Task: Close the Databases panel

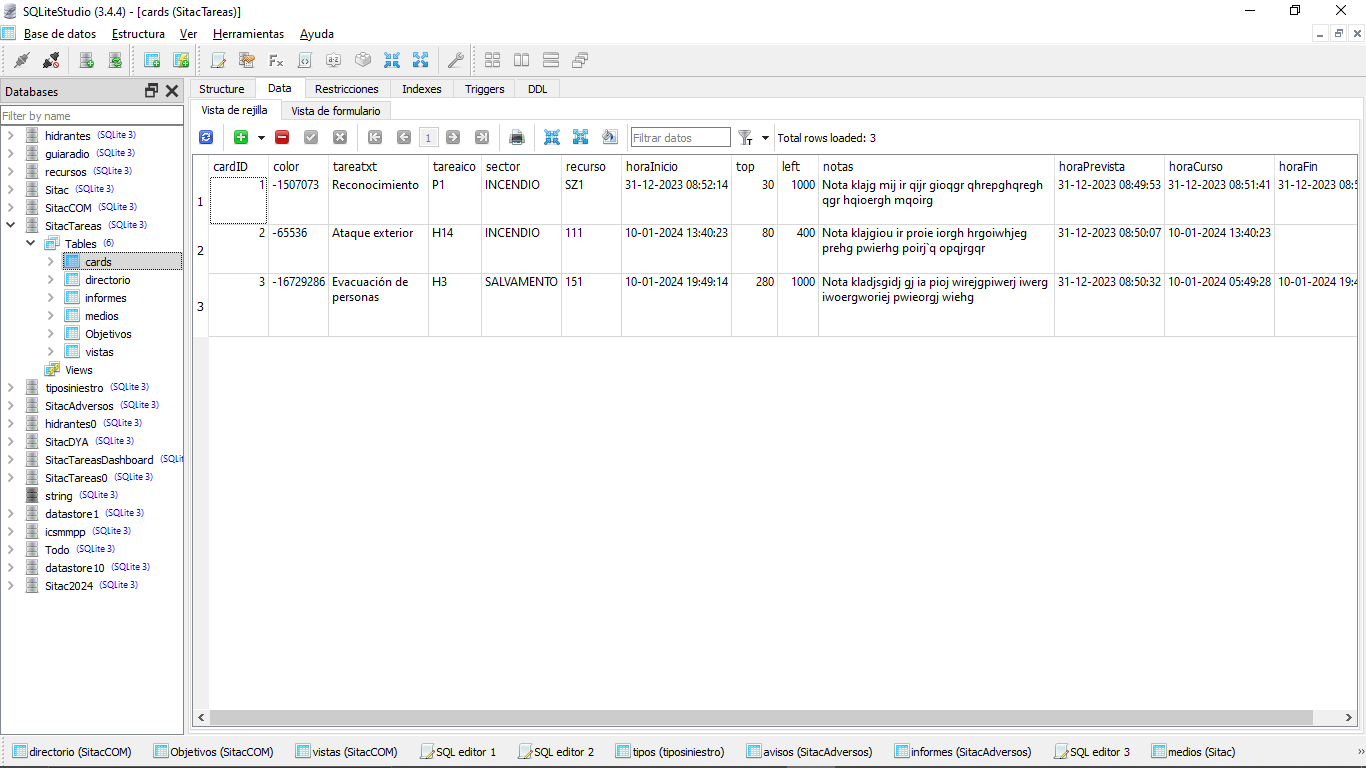Action: click(x=172, y=91)
